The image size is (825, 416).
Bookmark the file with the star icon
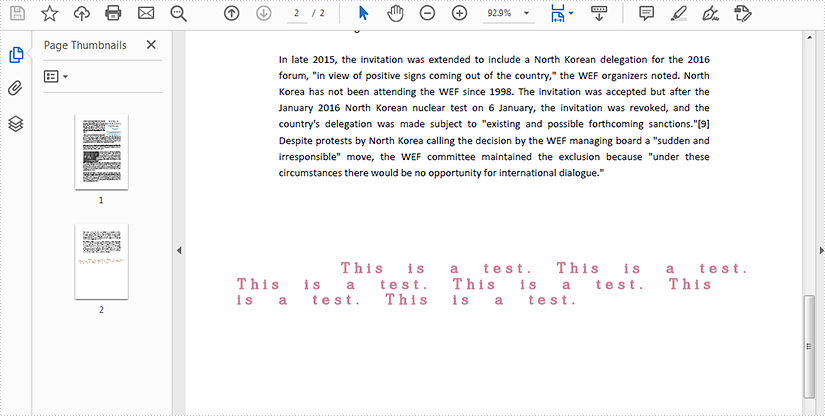point(49,13)
